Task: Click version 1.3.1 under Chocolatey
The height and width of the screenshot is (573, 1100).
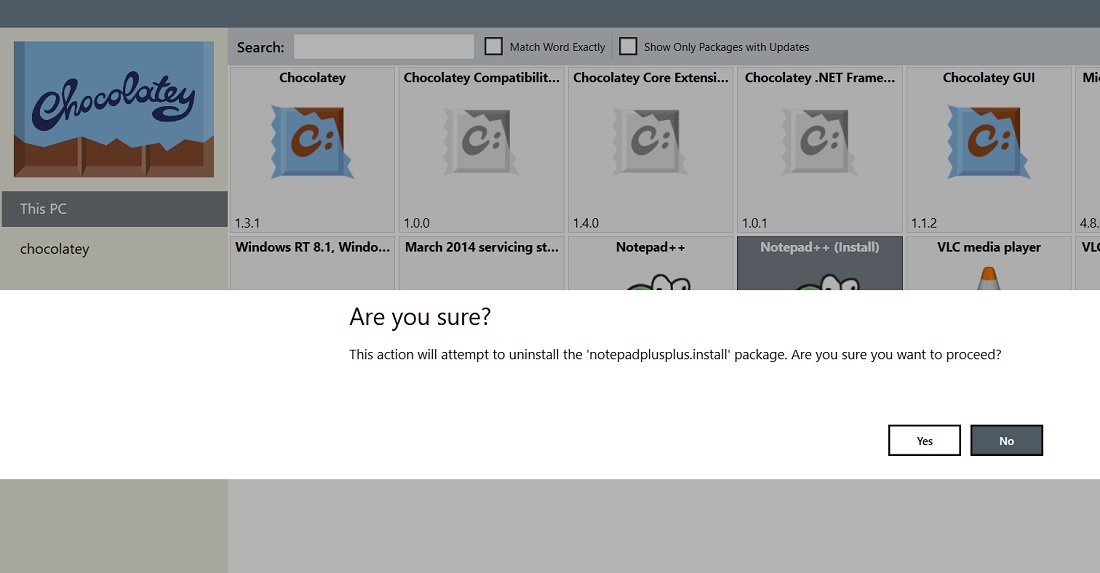Action: tap(247, 223)
